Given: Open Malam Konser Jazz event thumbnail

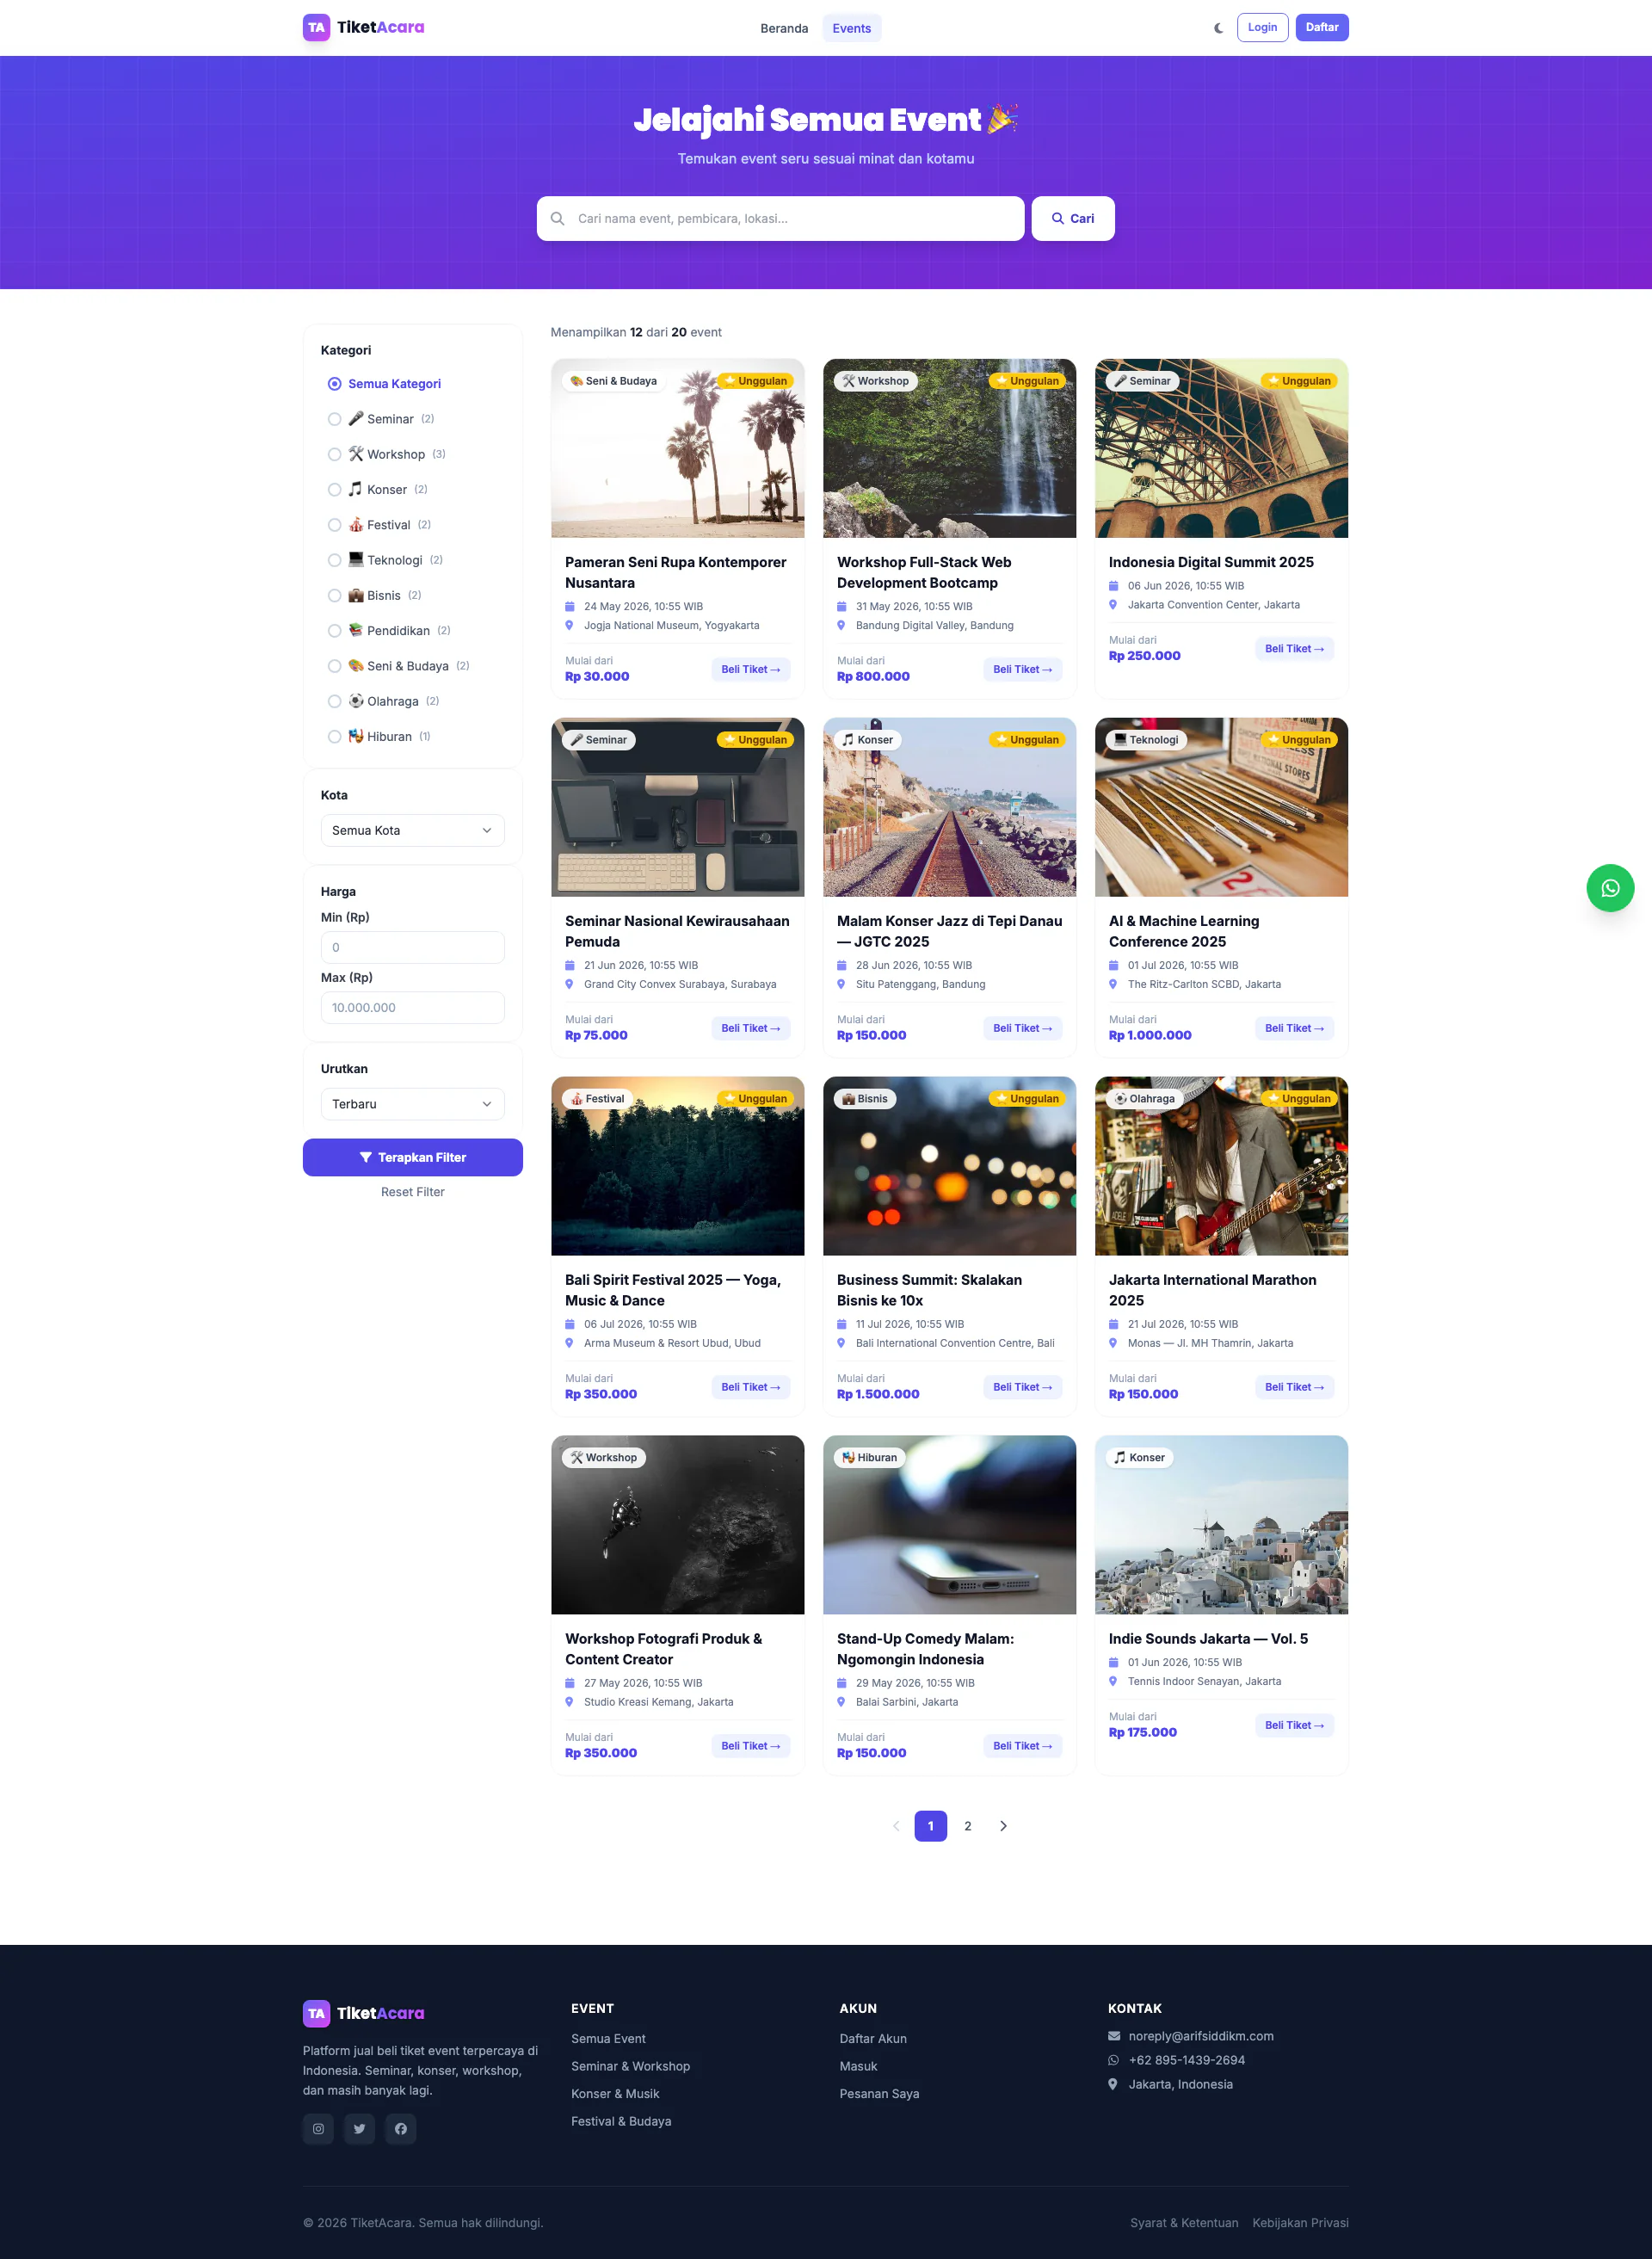Looking at the screenshot, I should point(949,806).
